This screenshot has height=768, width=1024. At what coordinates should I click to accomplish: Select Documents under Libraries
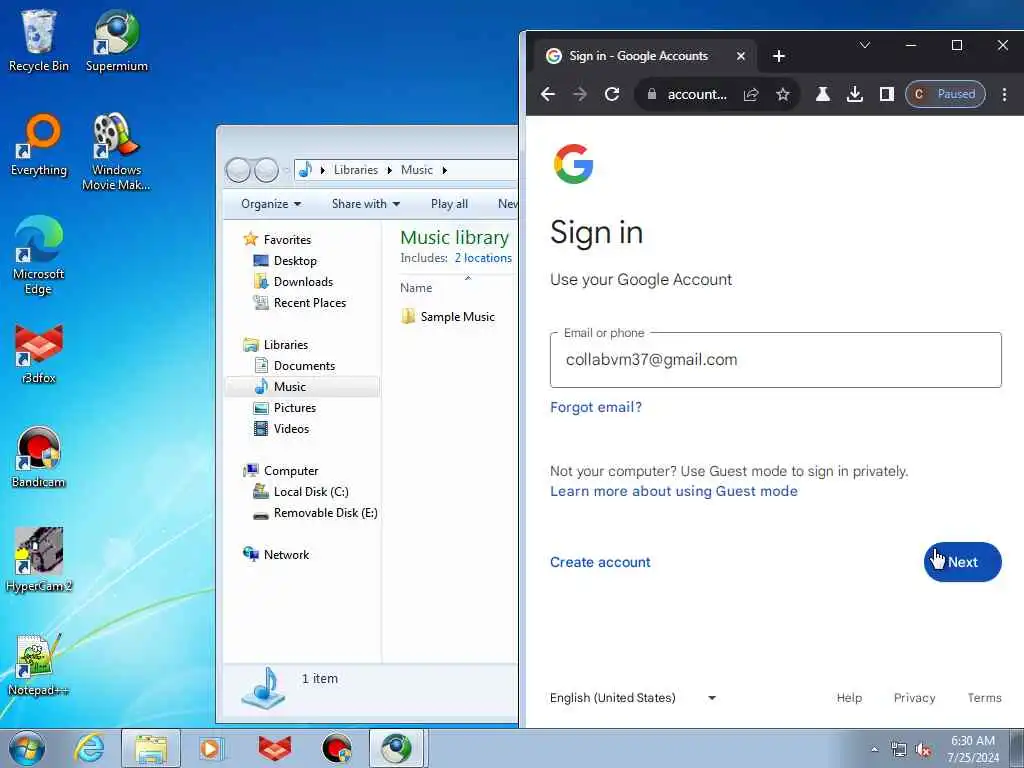click(x=295, y=366)
